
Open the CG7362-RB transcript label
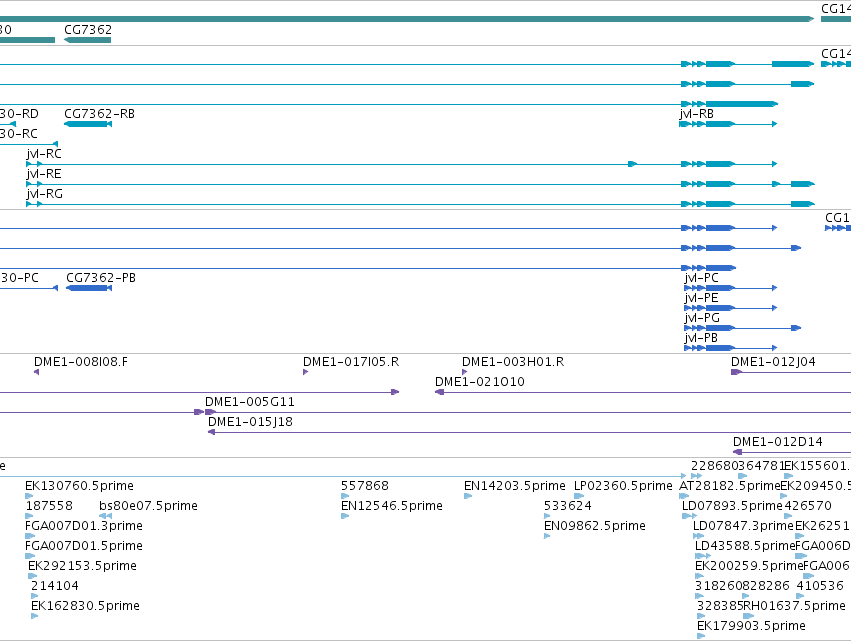click(x=99, y=113)
